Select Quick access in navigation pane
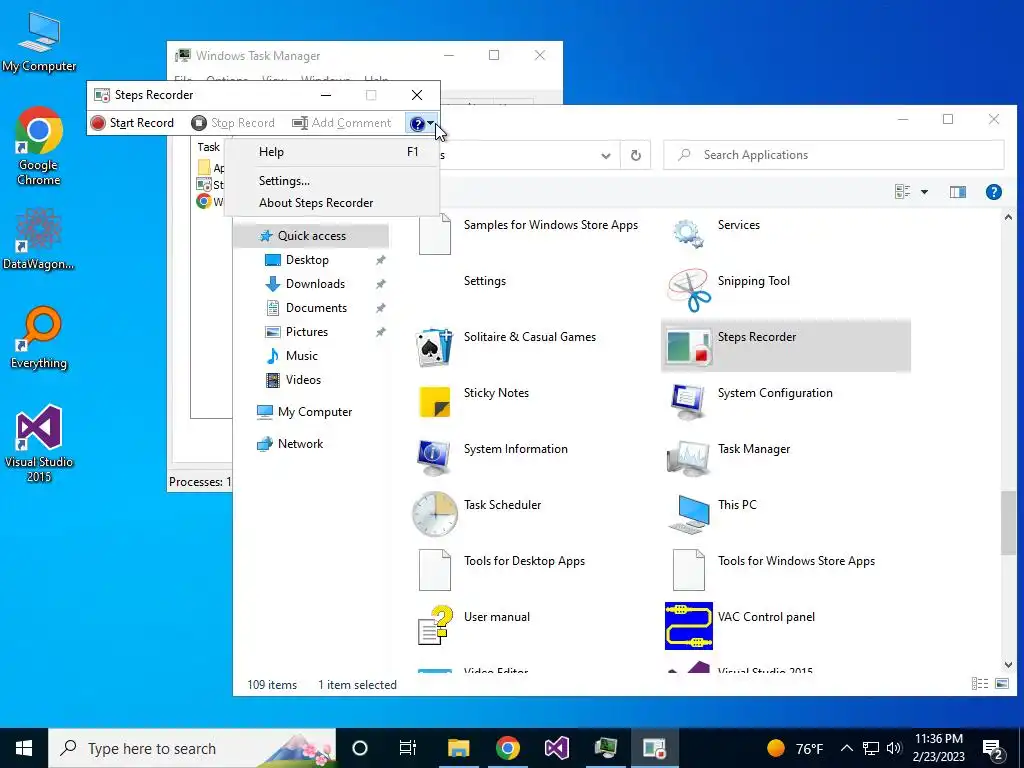This screenshot has width=1024, height=768. tap(312, 236)
